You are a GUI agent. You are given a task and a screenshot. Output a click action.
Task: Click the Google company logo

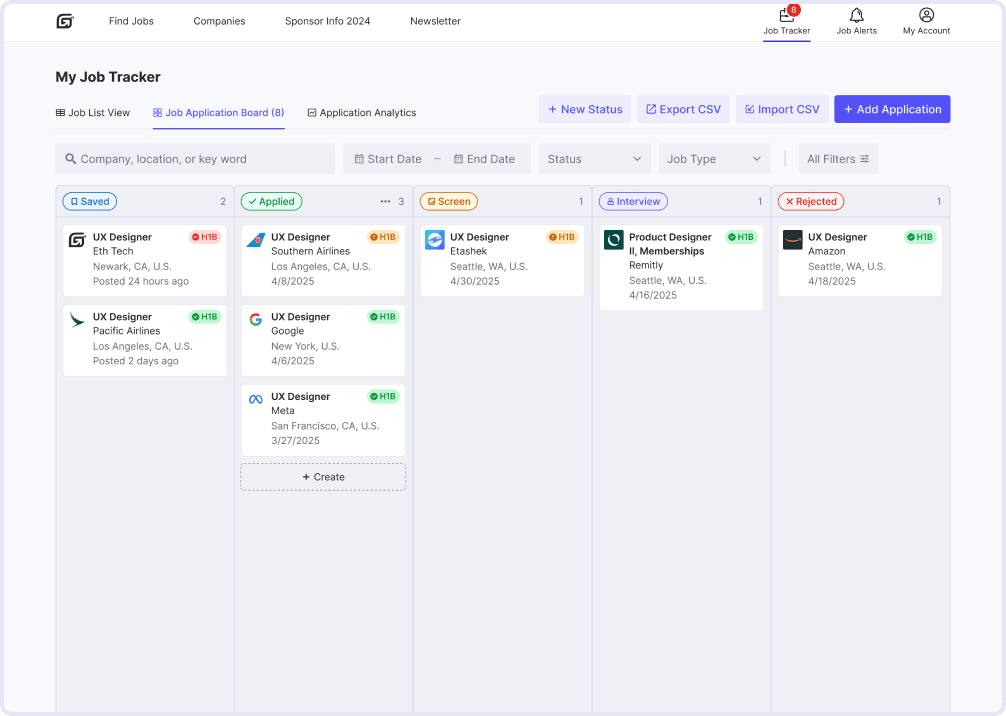256,320
